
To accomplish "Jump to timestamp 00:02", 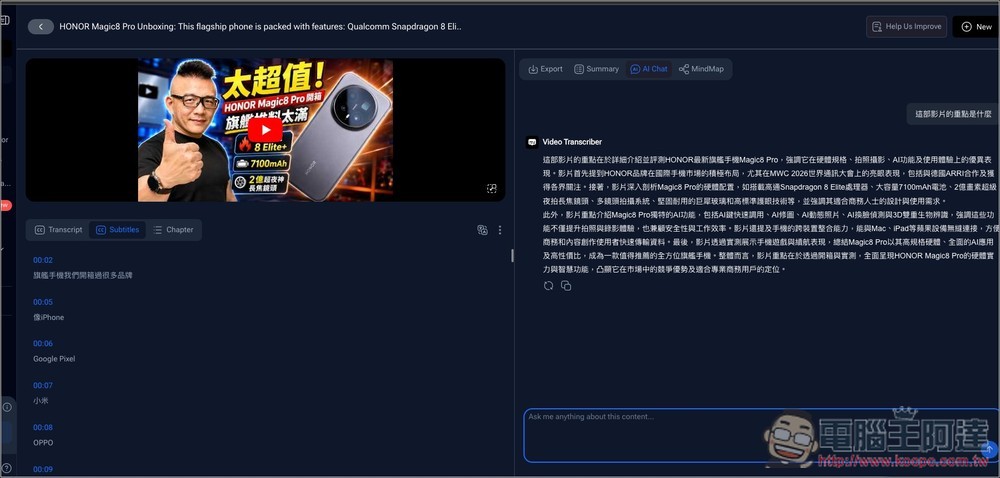I will [43, 260].
